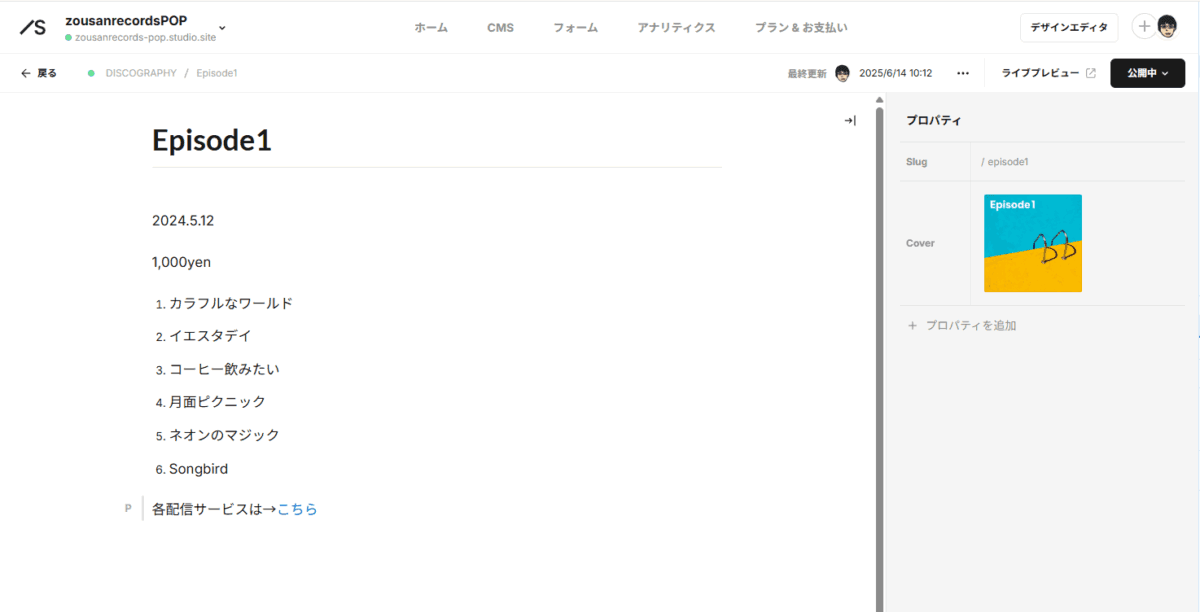Collapse the properties panel with arrow icon
The height and width of the screenshot is (612, 1200).
(x=850, y=121)
